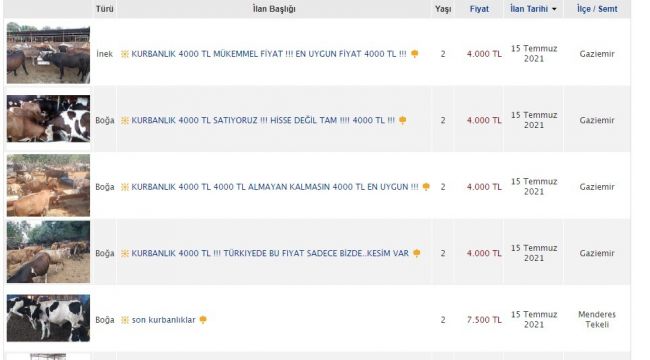Open first cattle pen photo thumbnail
The width and height of the screenshot is (650, 360).
point(48,53)
